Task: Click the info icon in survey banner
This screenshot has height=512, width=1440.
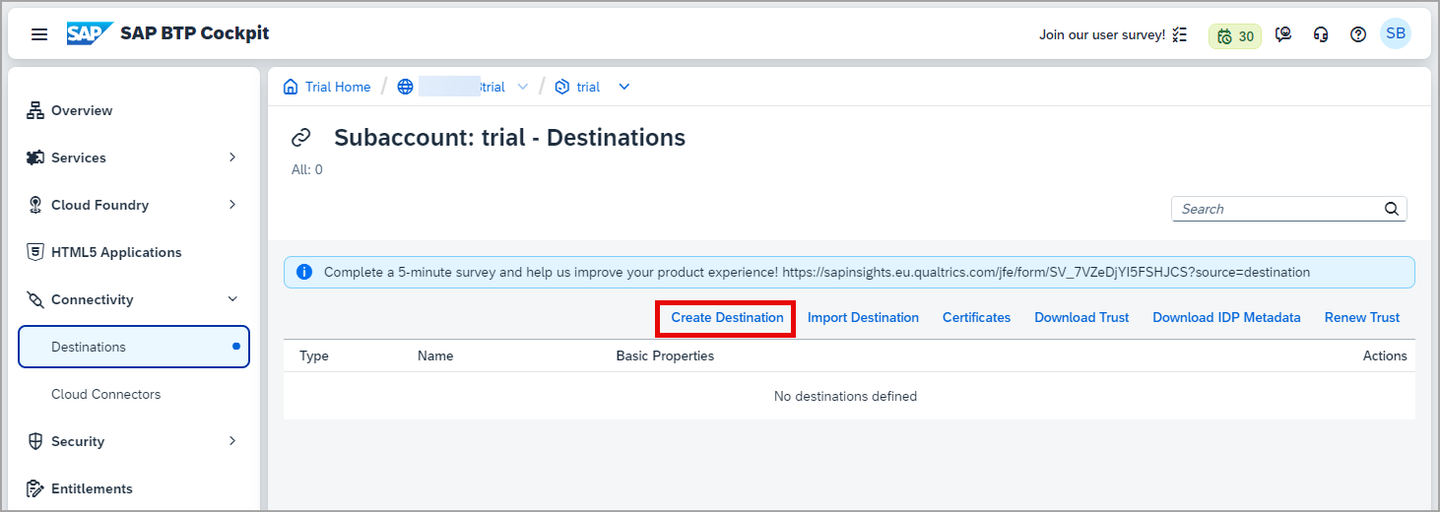Action: [304, 272]
